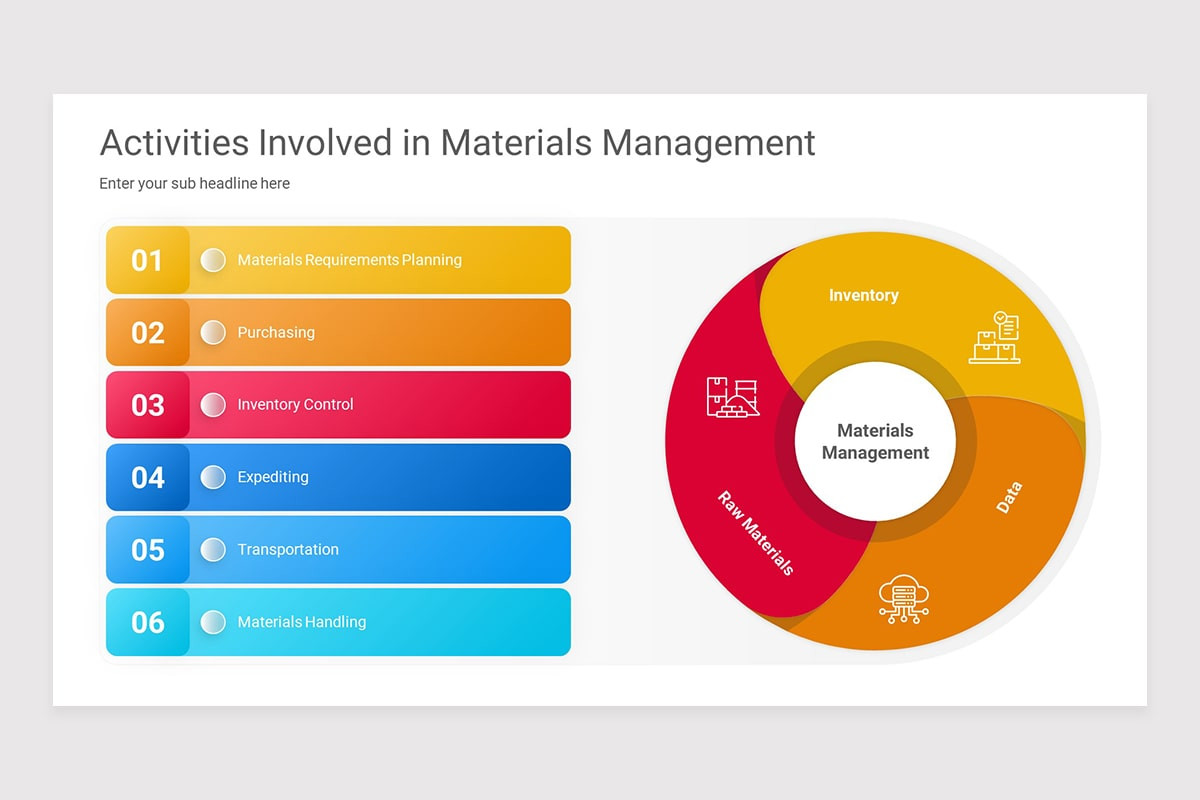
Task: Click the inventory boxes with checklist icon
Action: click(x=997, y=338)
